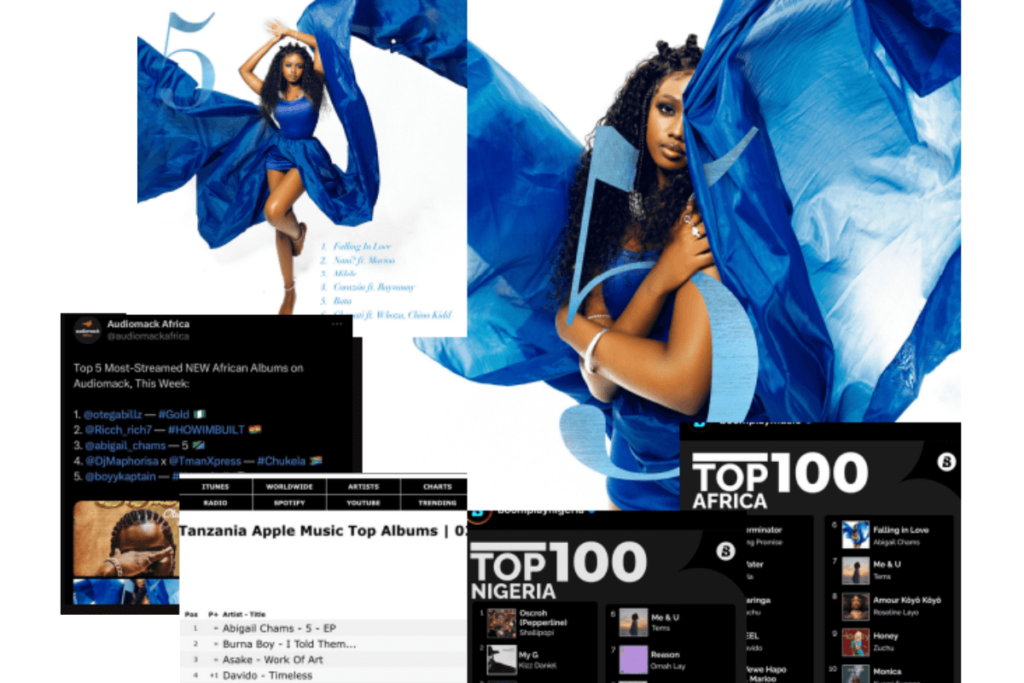The height and width of the screenshot is (683, 1024).
Task: Click the Falling in Love album art
Action: [x=855, y=535]
